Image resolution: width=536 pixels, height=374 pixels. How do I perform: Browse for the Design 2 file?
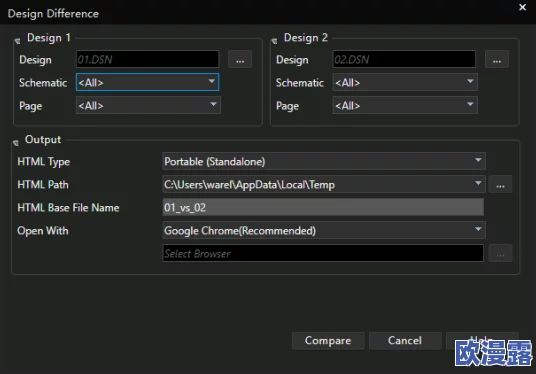pos(497,59)
